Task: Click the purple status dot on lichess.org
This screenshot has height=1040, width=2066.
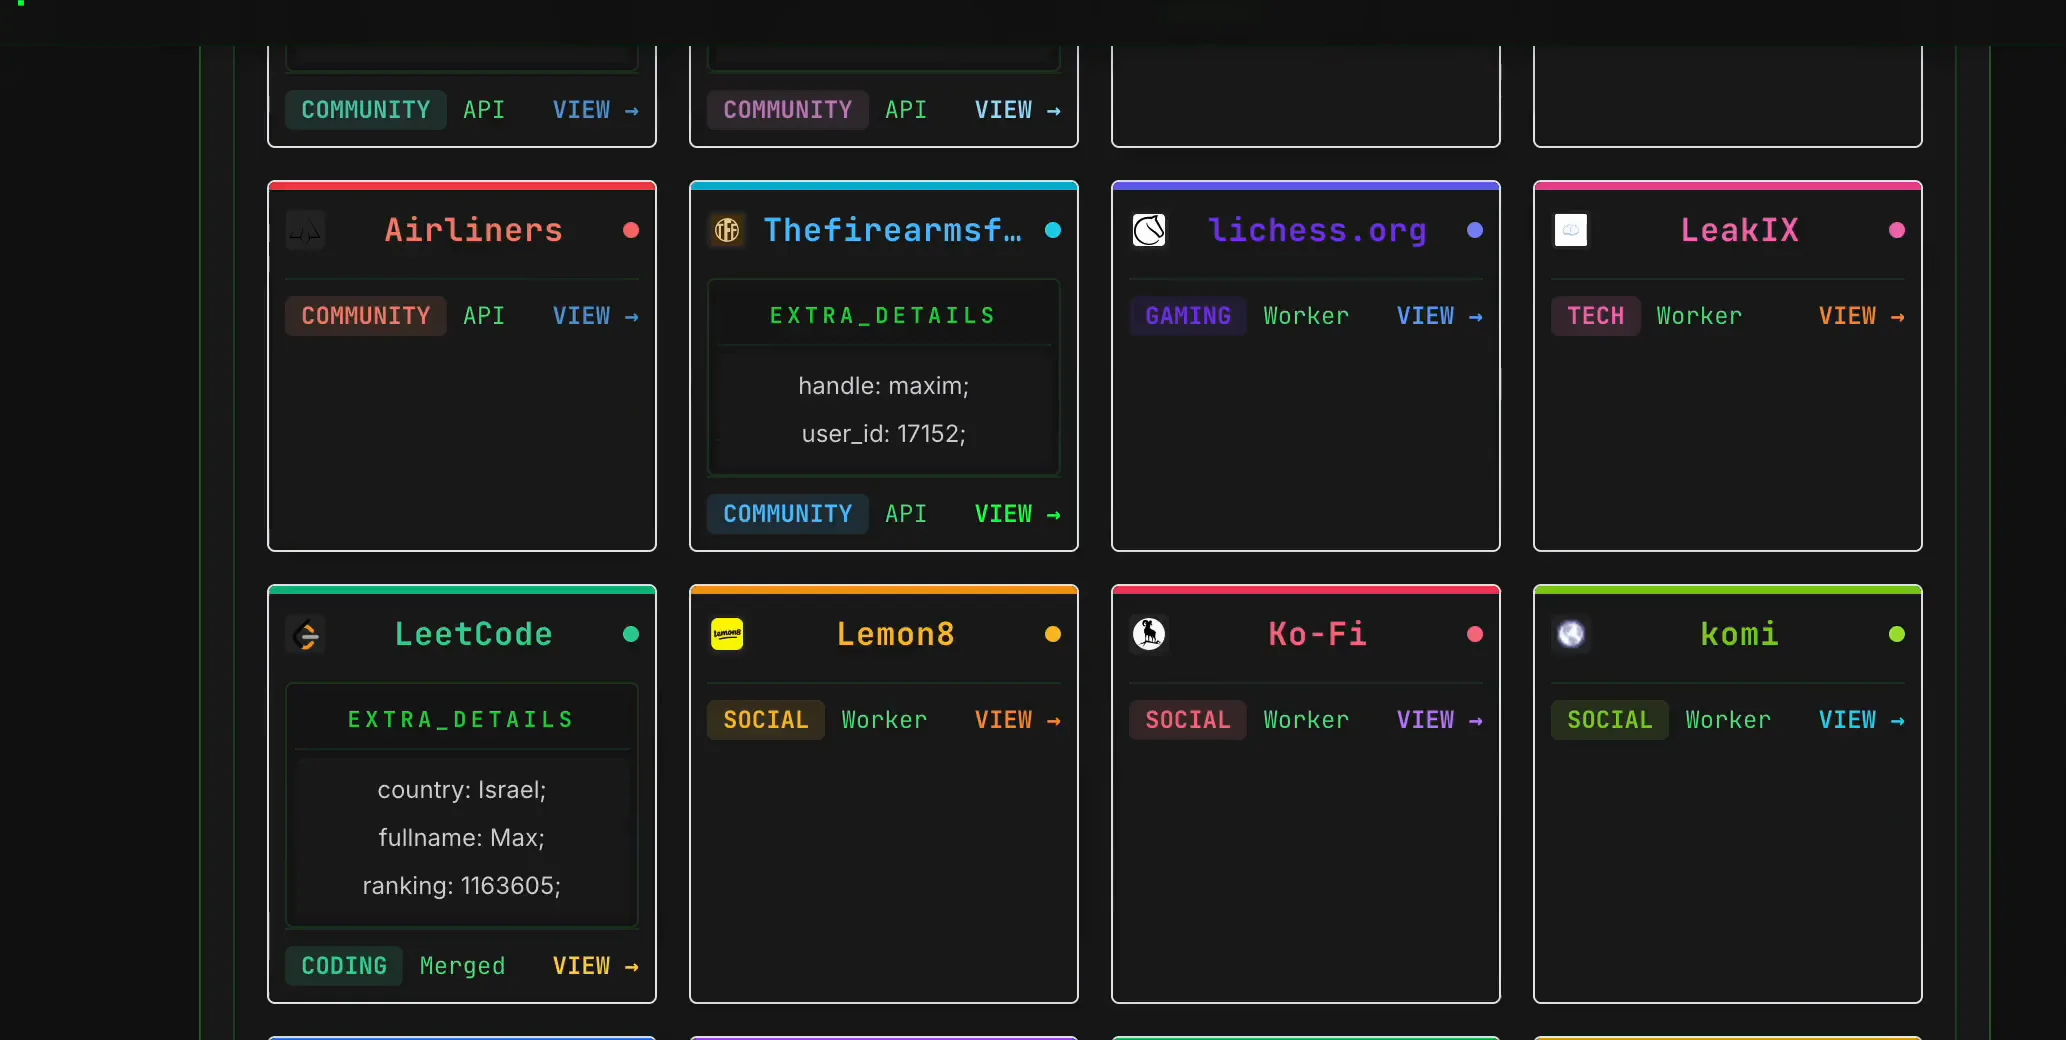Action: pos(1475,231)
